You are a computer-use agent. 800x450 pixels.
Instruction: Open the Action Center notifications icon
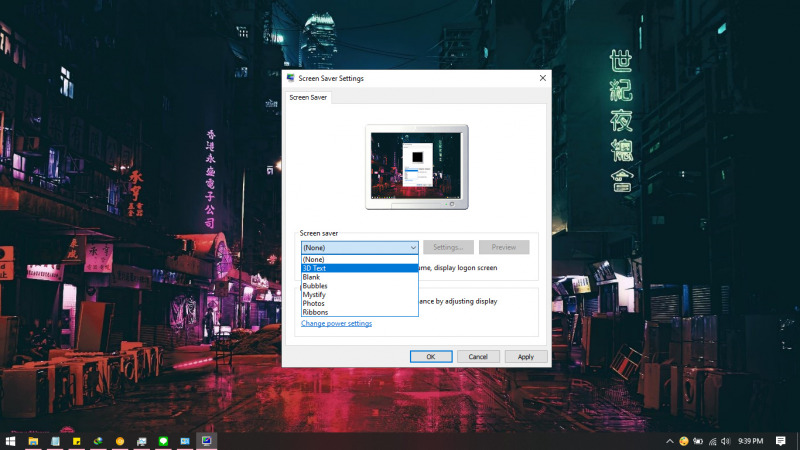pyautogui.click(x=781, y=441)
